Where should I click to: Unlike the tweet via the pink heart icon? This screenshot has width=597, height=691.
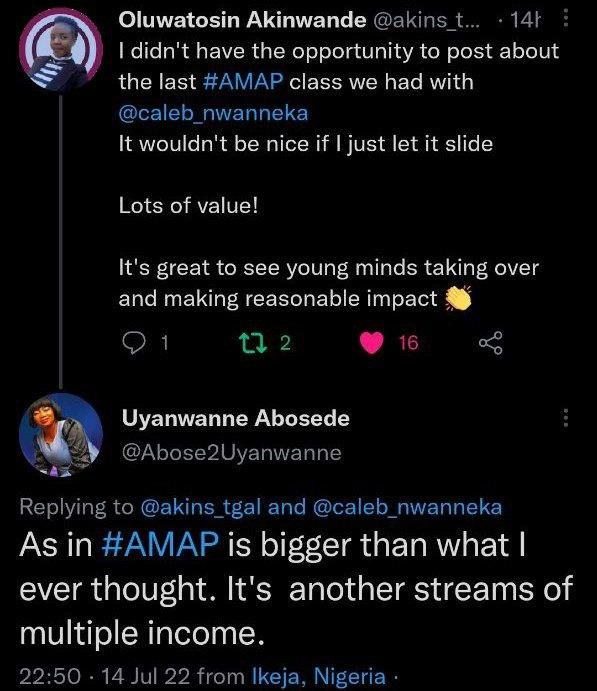click(371, 343)
